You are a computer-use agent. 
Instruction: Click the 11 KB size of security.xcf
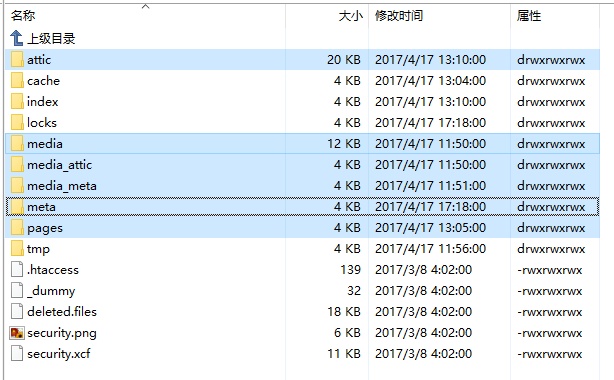[x=344, y=354]
